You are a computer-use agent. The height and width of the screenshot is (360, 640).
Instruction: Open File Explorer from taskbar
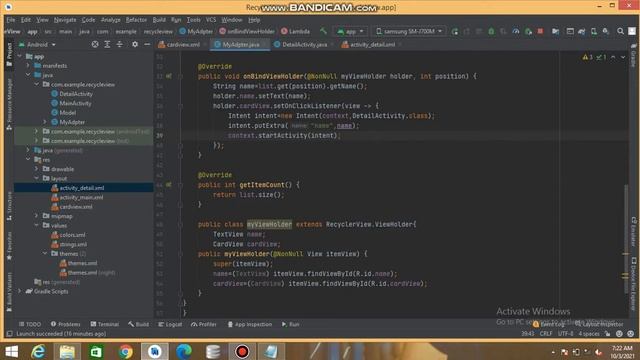(x=67, y=351)
